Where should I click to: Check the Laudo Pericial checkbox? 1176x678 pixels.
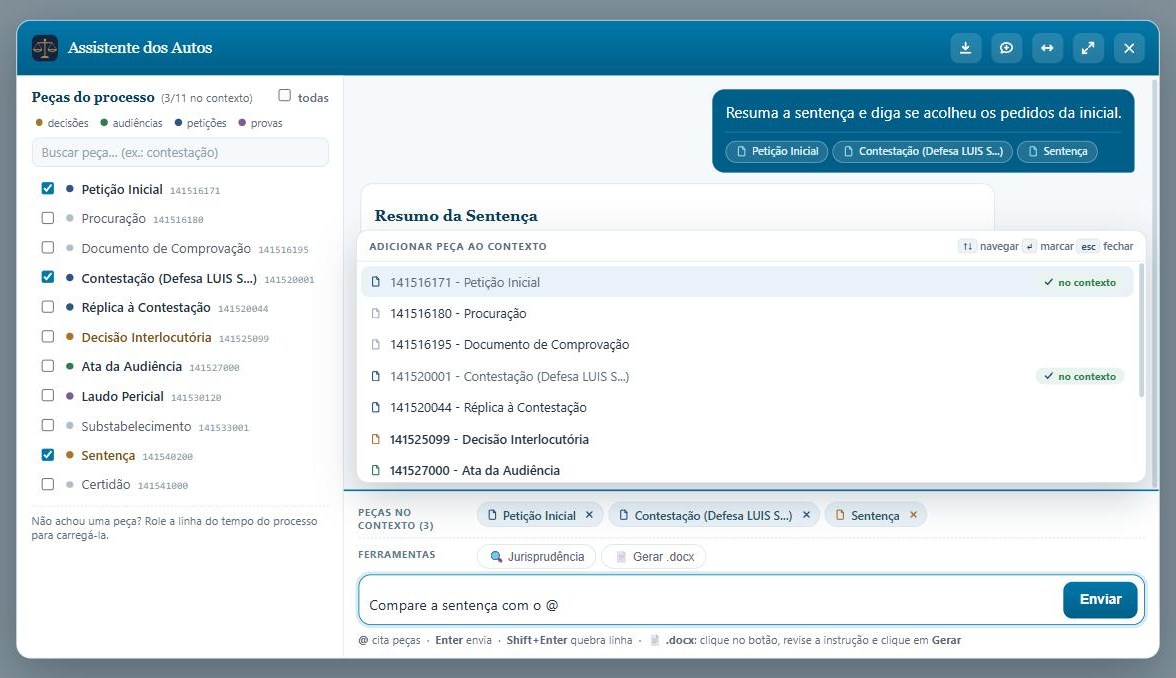[x=48, y=395]
